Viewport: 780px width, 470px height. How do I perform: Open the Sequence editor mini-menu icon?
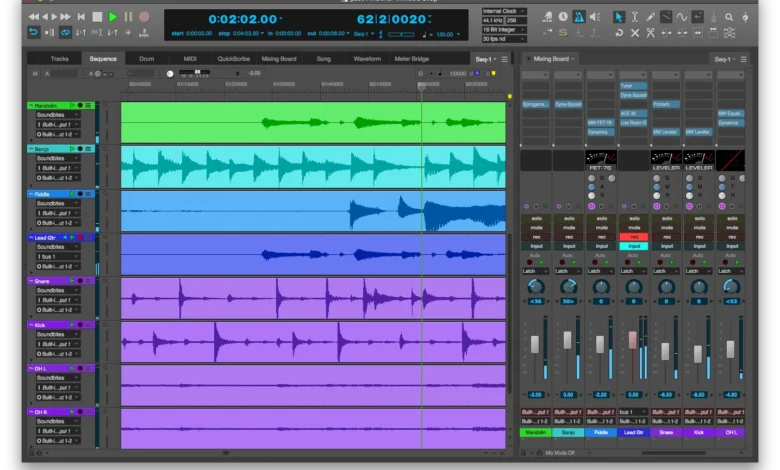[x=504, y=59]
